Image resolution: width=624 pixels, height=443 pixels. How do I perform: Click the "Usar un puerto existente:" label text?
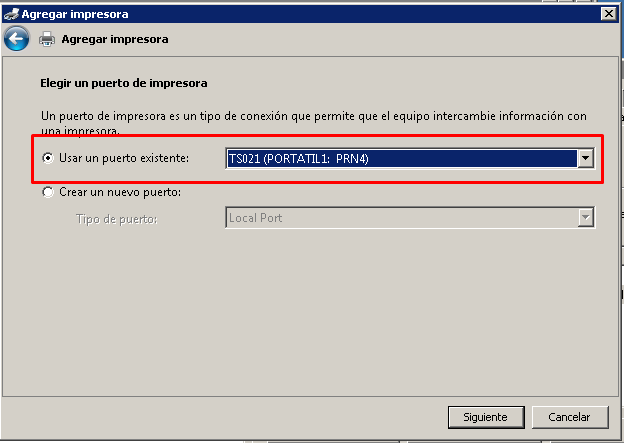125,158
